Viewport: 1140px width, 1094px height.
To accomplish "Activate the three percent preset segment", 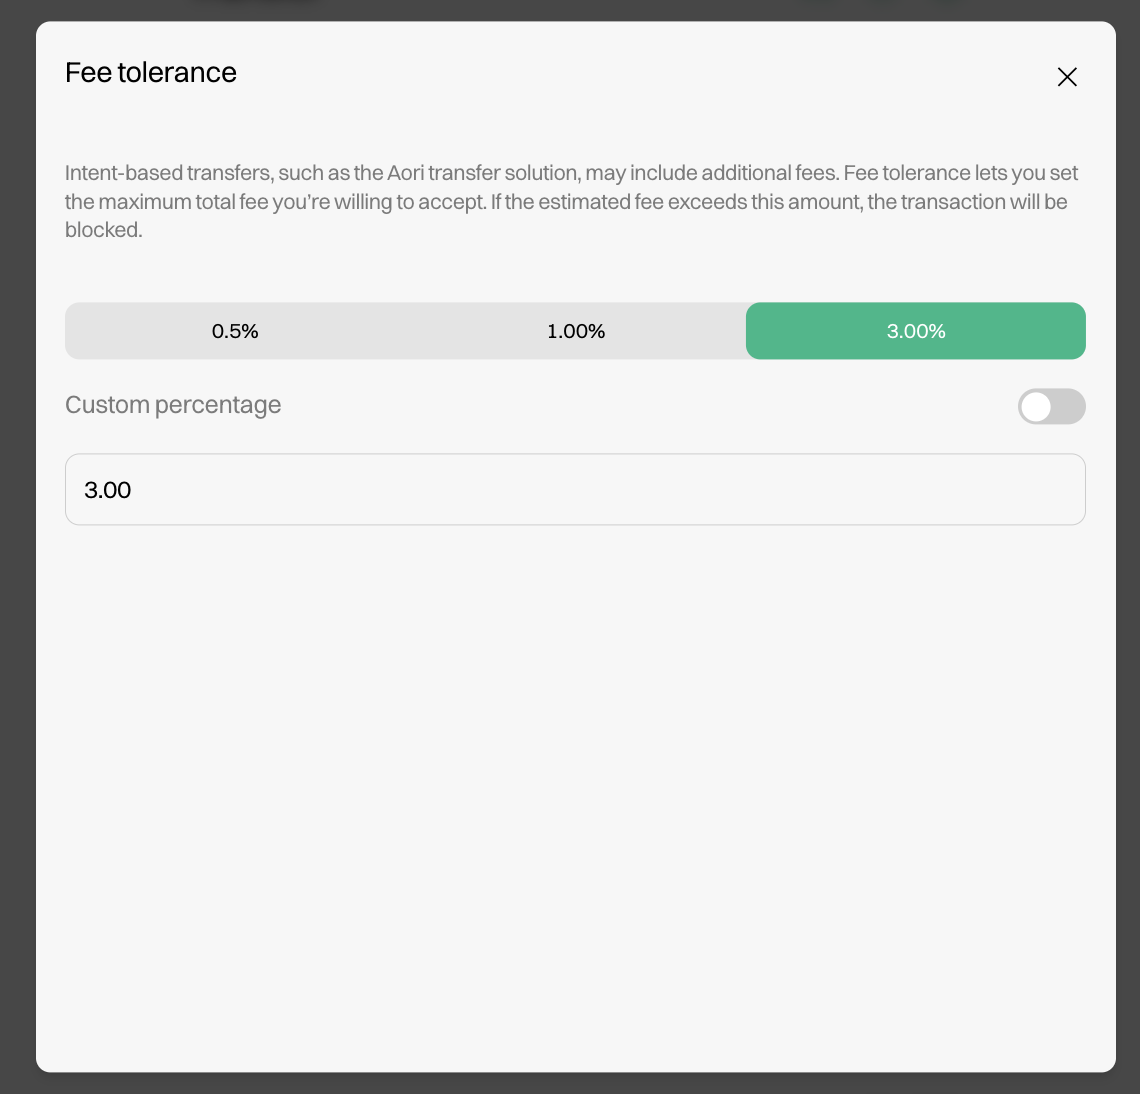I will [916, 331].
